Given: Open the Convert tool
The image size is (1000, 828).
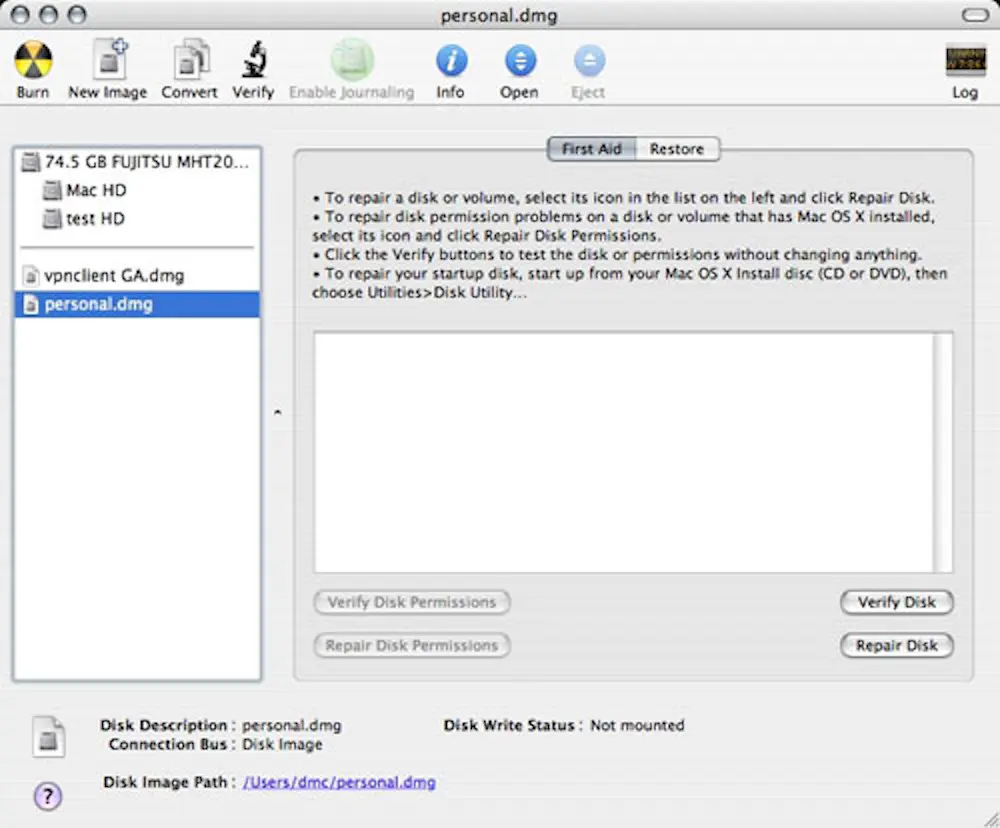Looking at the screenshot, I should 188,62.
